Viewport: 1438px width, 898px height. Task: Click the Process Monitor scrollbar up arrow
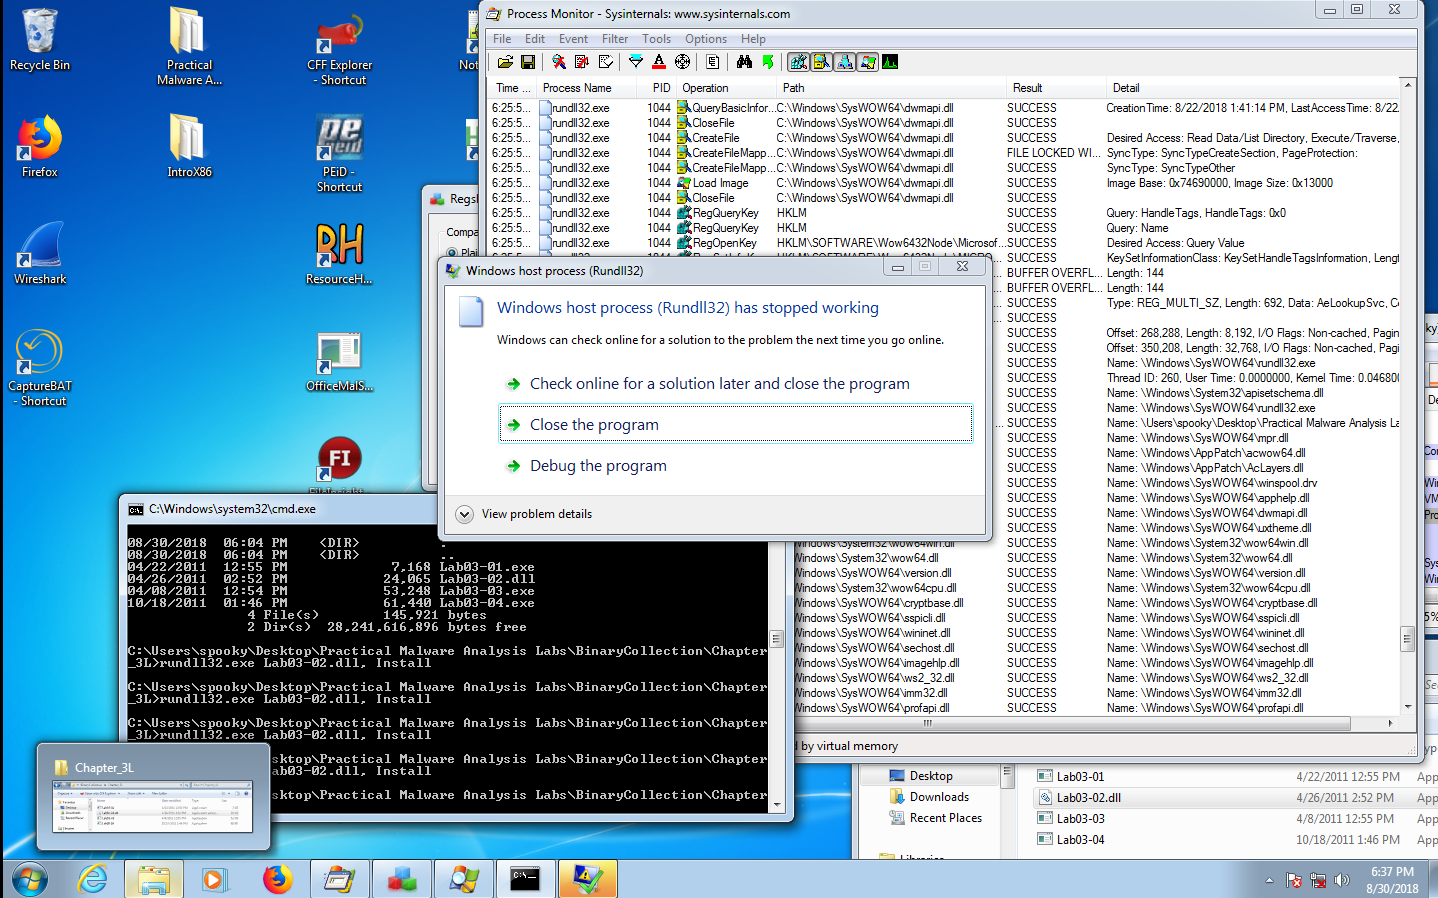tap(1408, 85)
